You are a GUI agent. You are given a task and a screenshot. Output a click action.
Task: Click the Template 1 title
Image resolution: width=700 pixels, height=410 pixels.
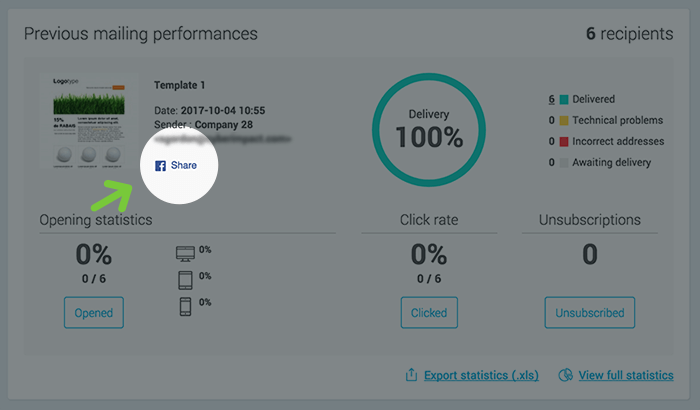point(179,85)
